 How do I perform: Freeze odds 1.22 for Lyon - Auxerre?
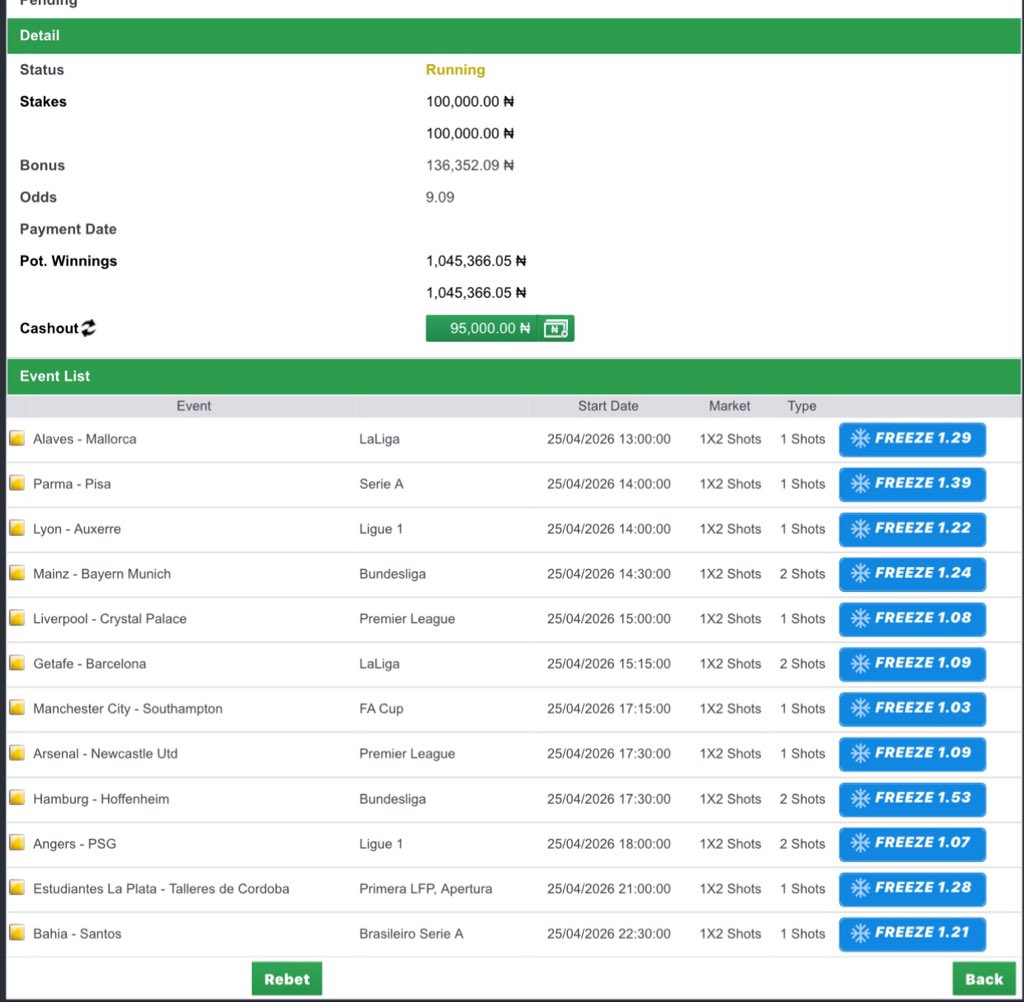click(912, 529)
